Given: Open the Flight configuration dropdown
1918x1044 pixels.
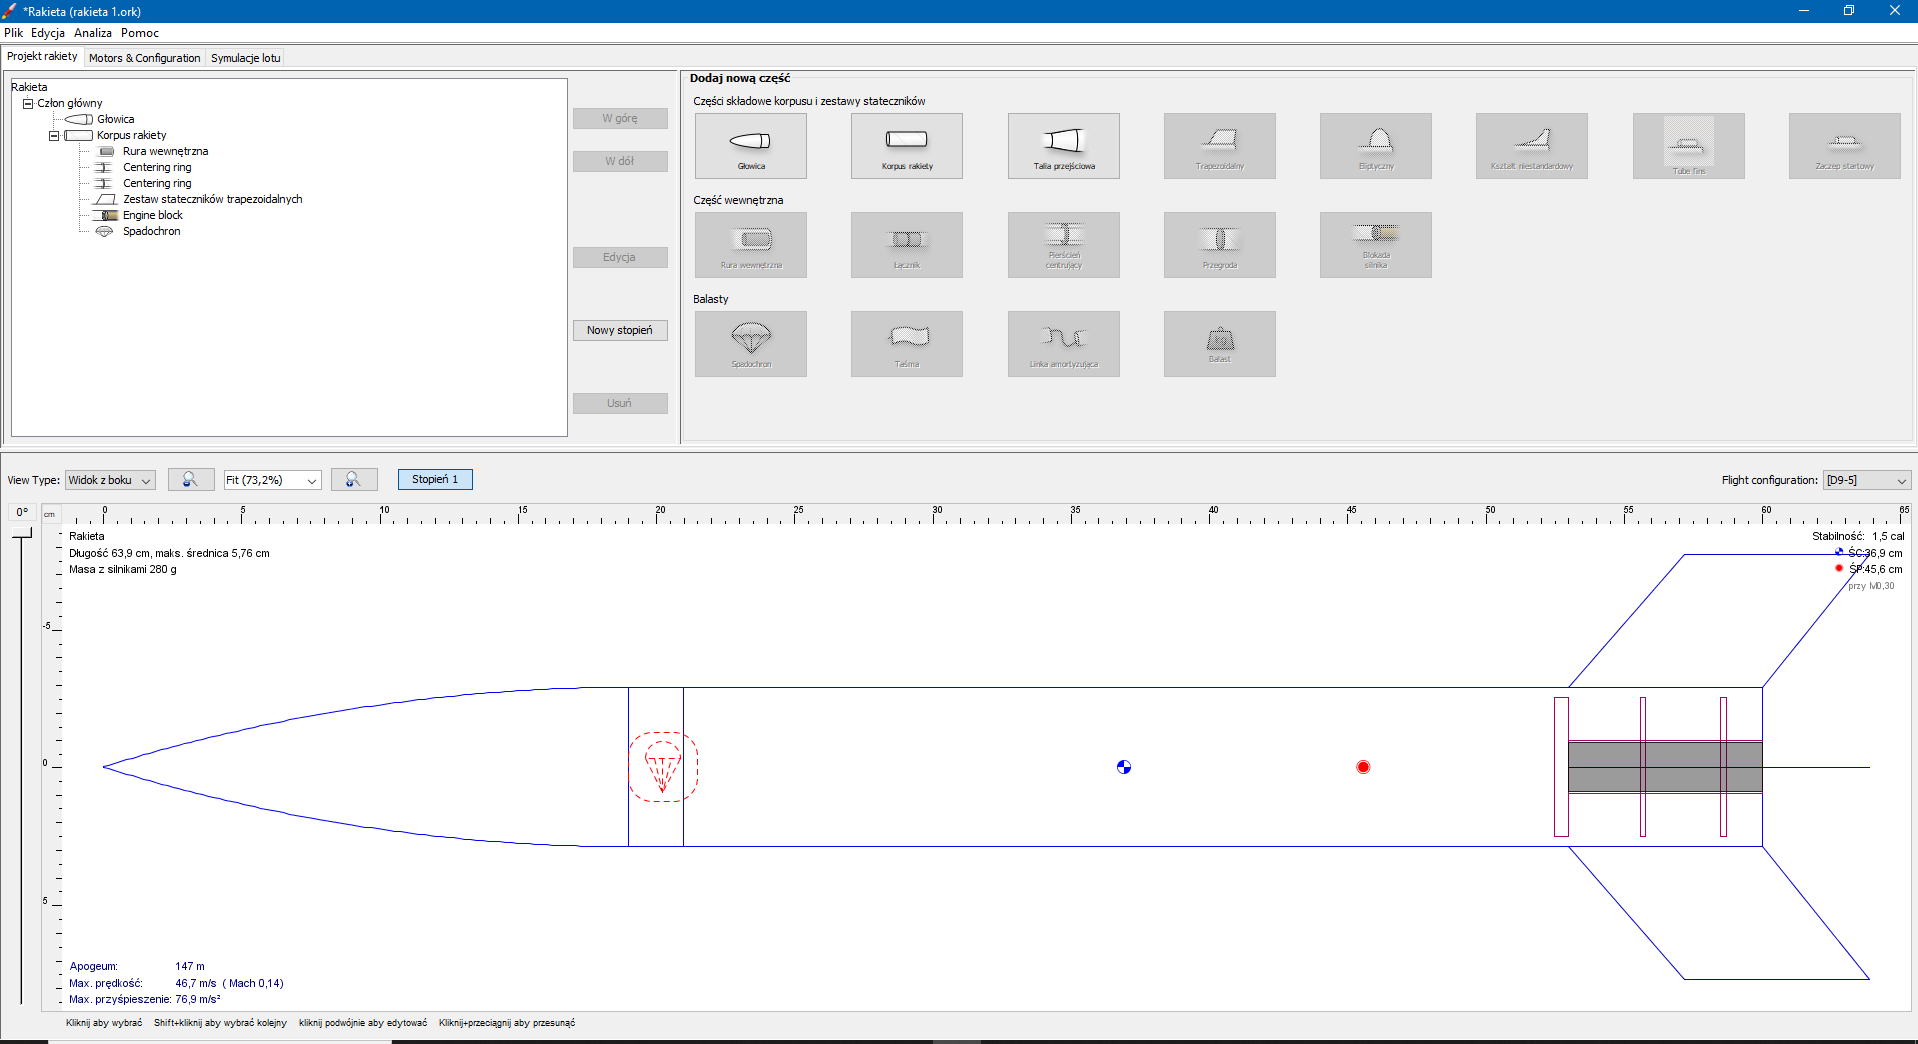Looking at the screenshot, I should pyautogui.click(x=1866, y=480).
